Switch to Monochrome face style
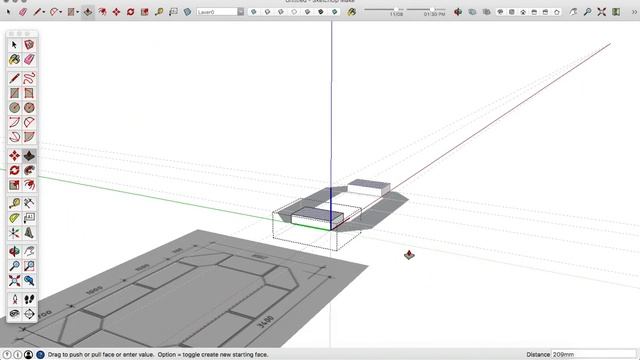Image resolution: width=640 pixels, height=360 pixels. [x=335, y=12]
